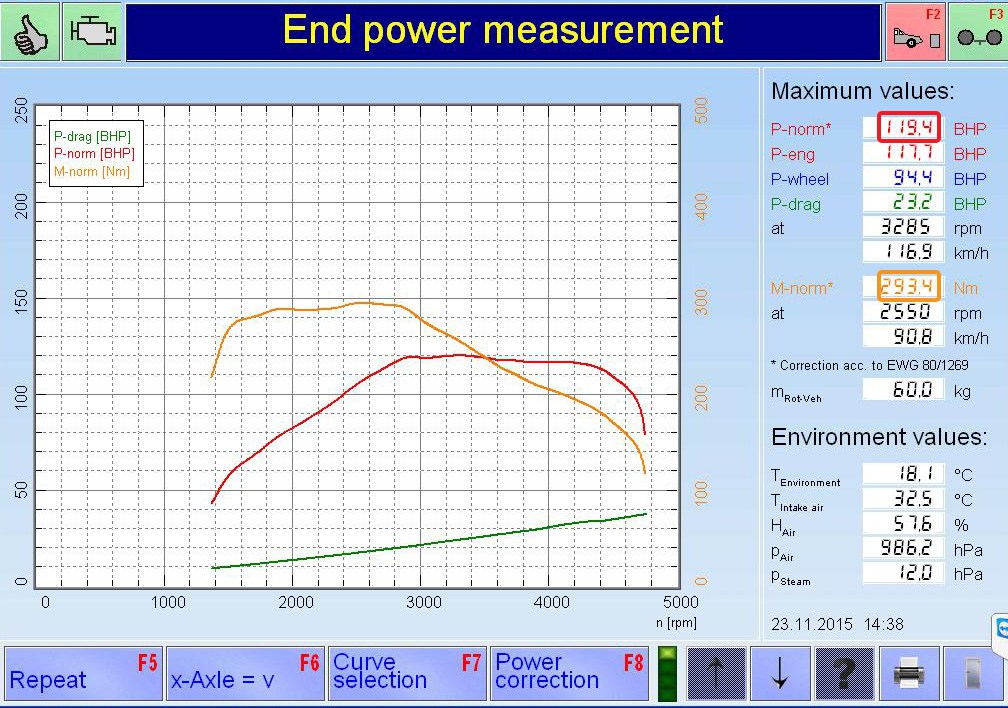Click the 250 BHP left axis label
The width and height of the screenshot is (1008, 708).
[x=21, y=111]
